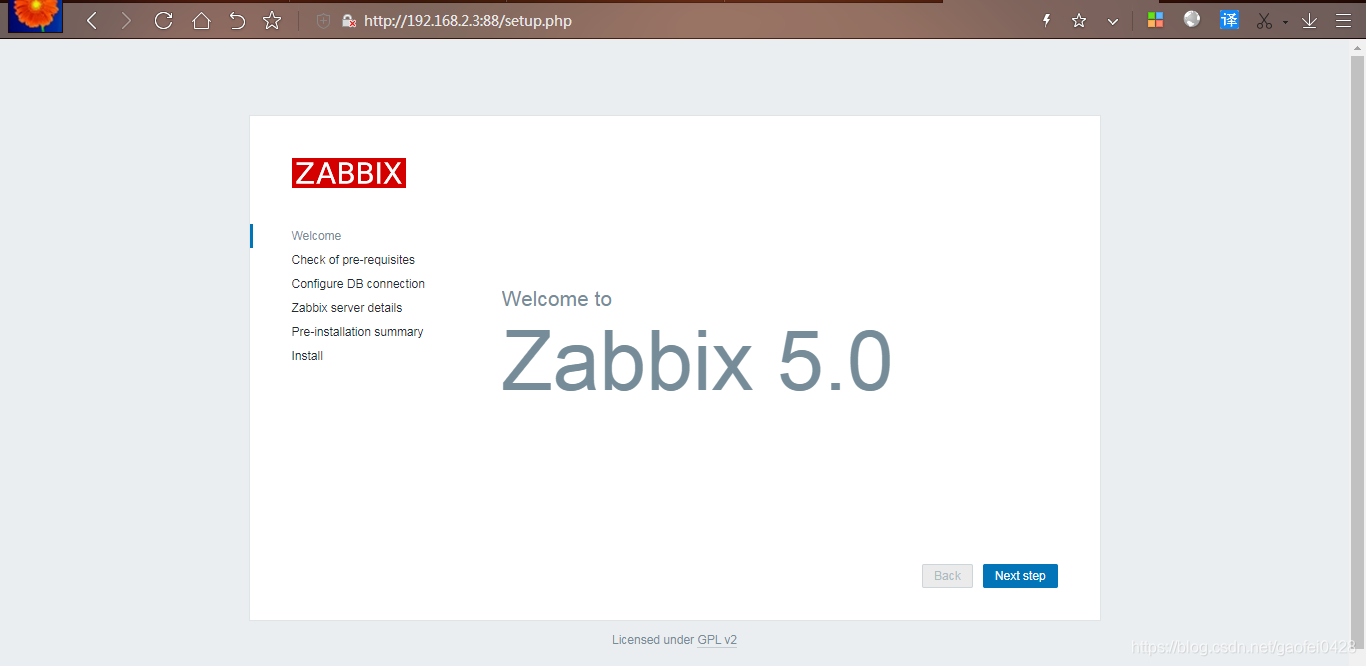Click the shield security icon in address bar
Screen dimensions: 1366x666
coord(323,20)
